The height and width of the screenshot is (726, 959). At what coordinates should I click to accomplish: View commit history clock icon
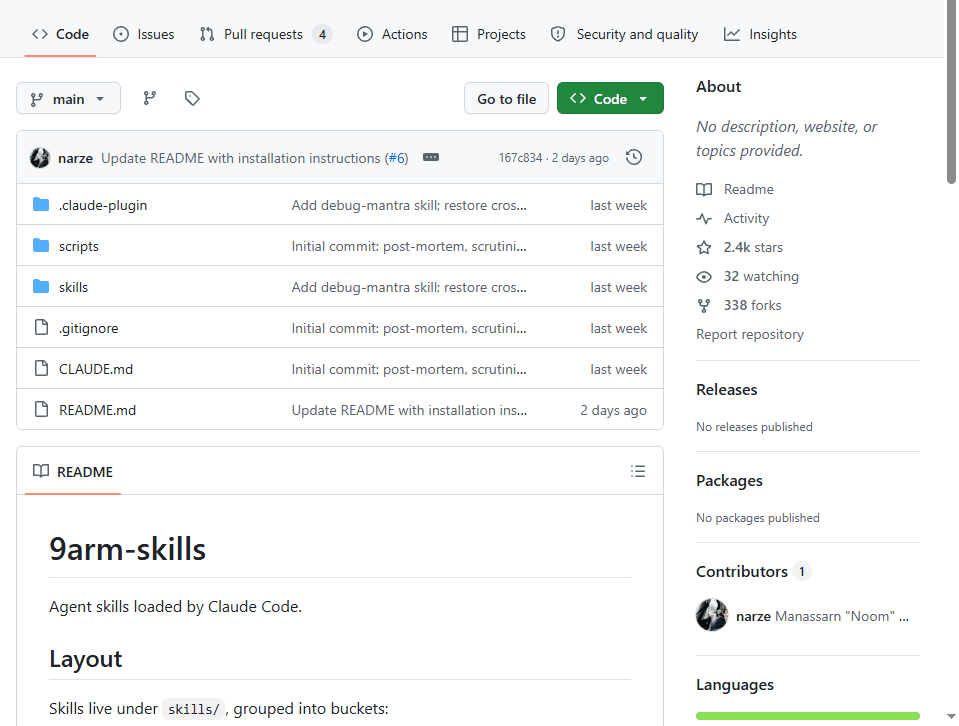pyautogui.click(x=634, y=157)
